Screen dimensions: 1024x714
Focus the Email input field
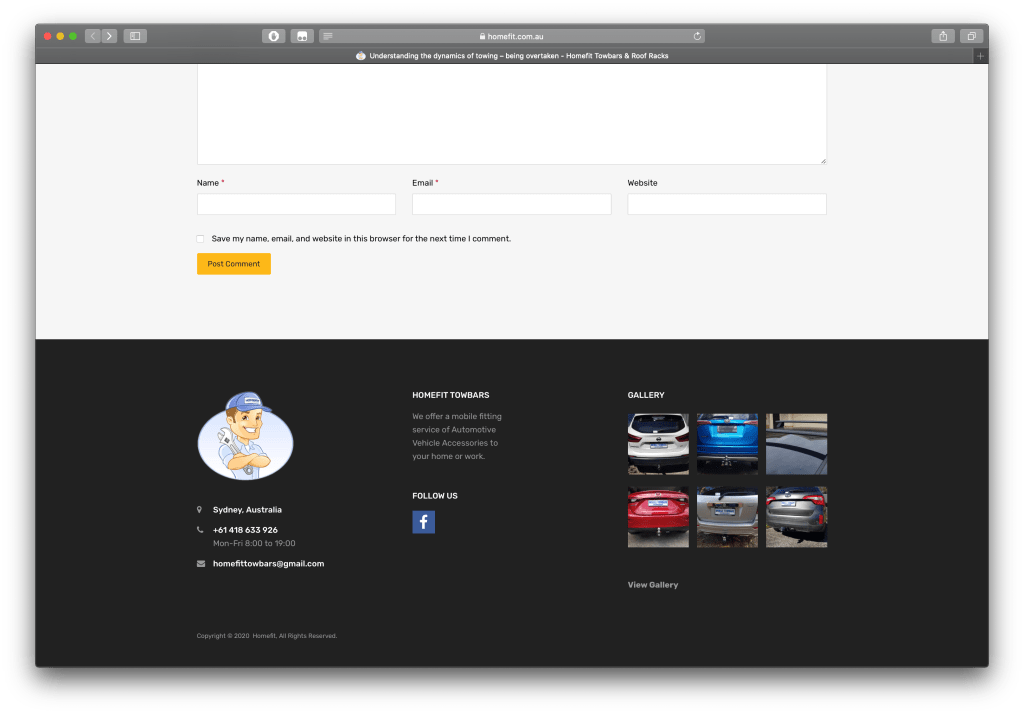511,204
